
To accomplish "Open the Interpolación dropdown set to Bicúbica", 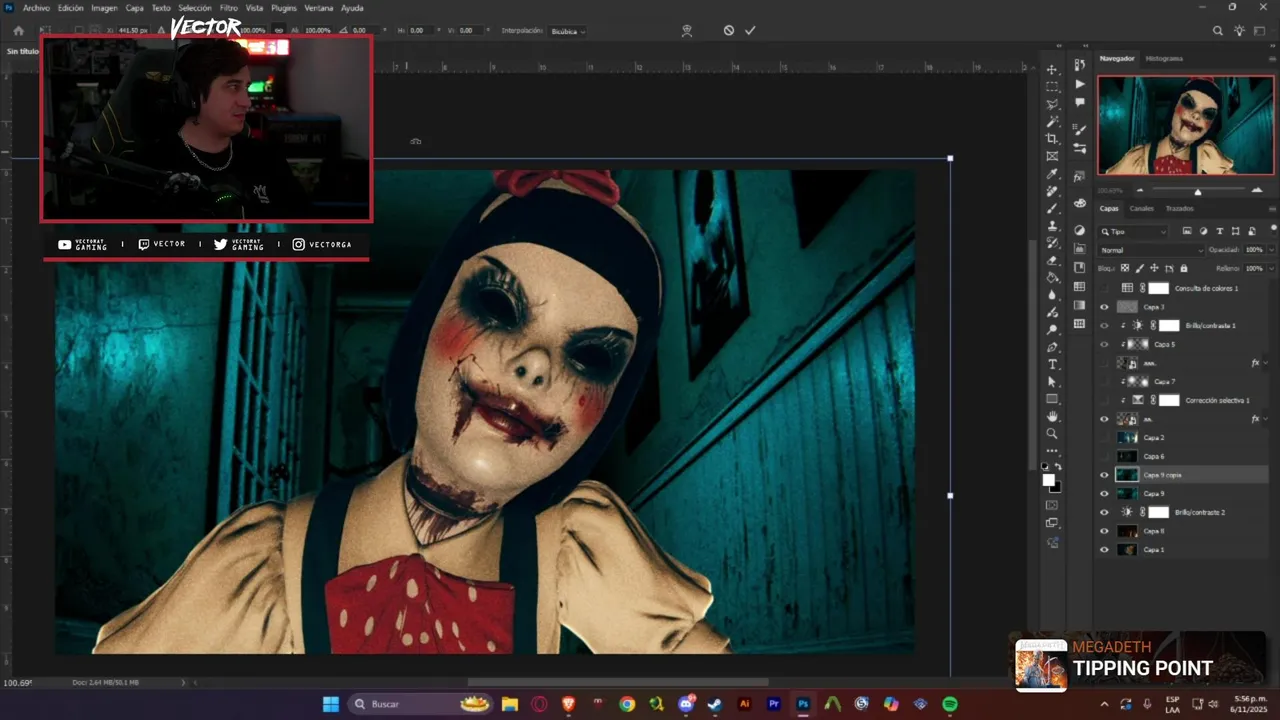I will pyautogui.click(x=568, y=31).
